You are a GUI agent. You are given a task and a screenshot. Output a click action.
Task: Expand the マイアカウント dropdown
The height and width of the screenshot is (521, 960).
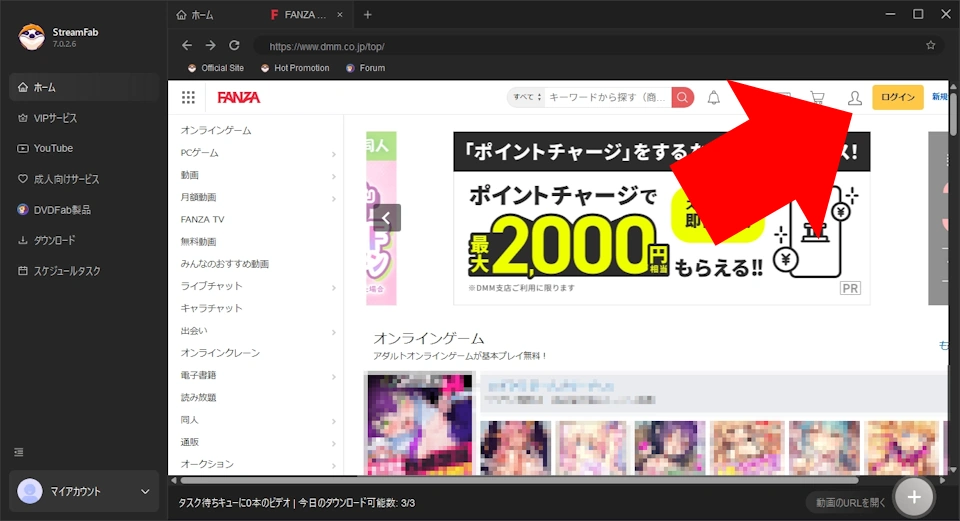pyautogui.click(x=145, y=491)
